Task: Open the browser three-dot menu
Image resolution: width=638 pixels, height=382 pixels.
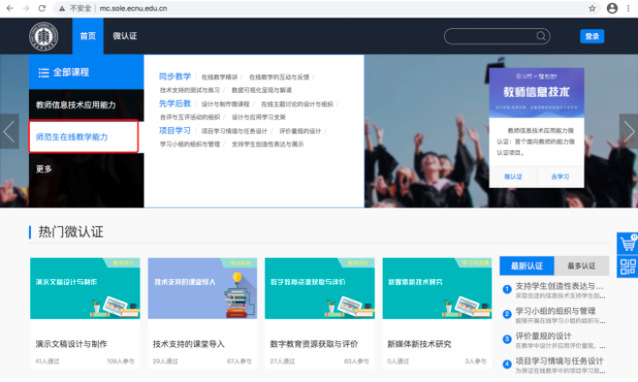Action: (629, 8)
